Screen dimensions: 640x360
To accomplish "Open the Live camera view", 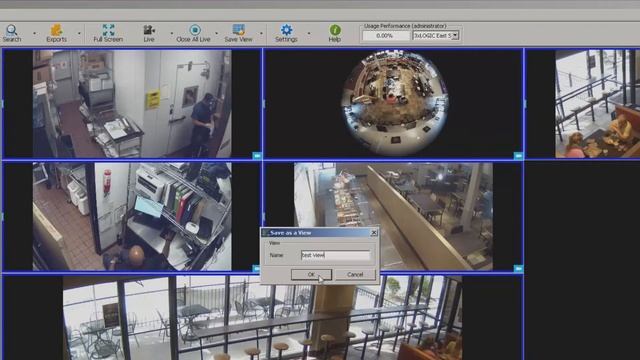I will [x=149, y=33].
